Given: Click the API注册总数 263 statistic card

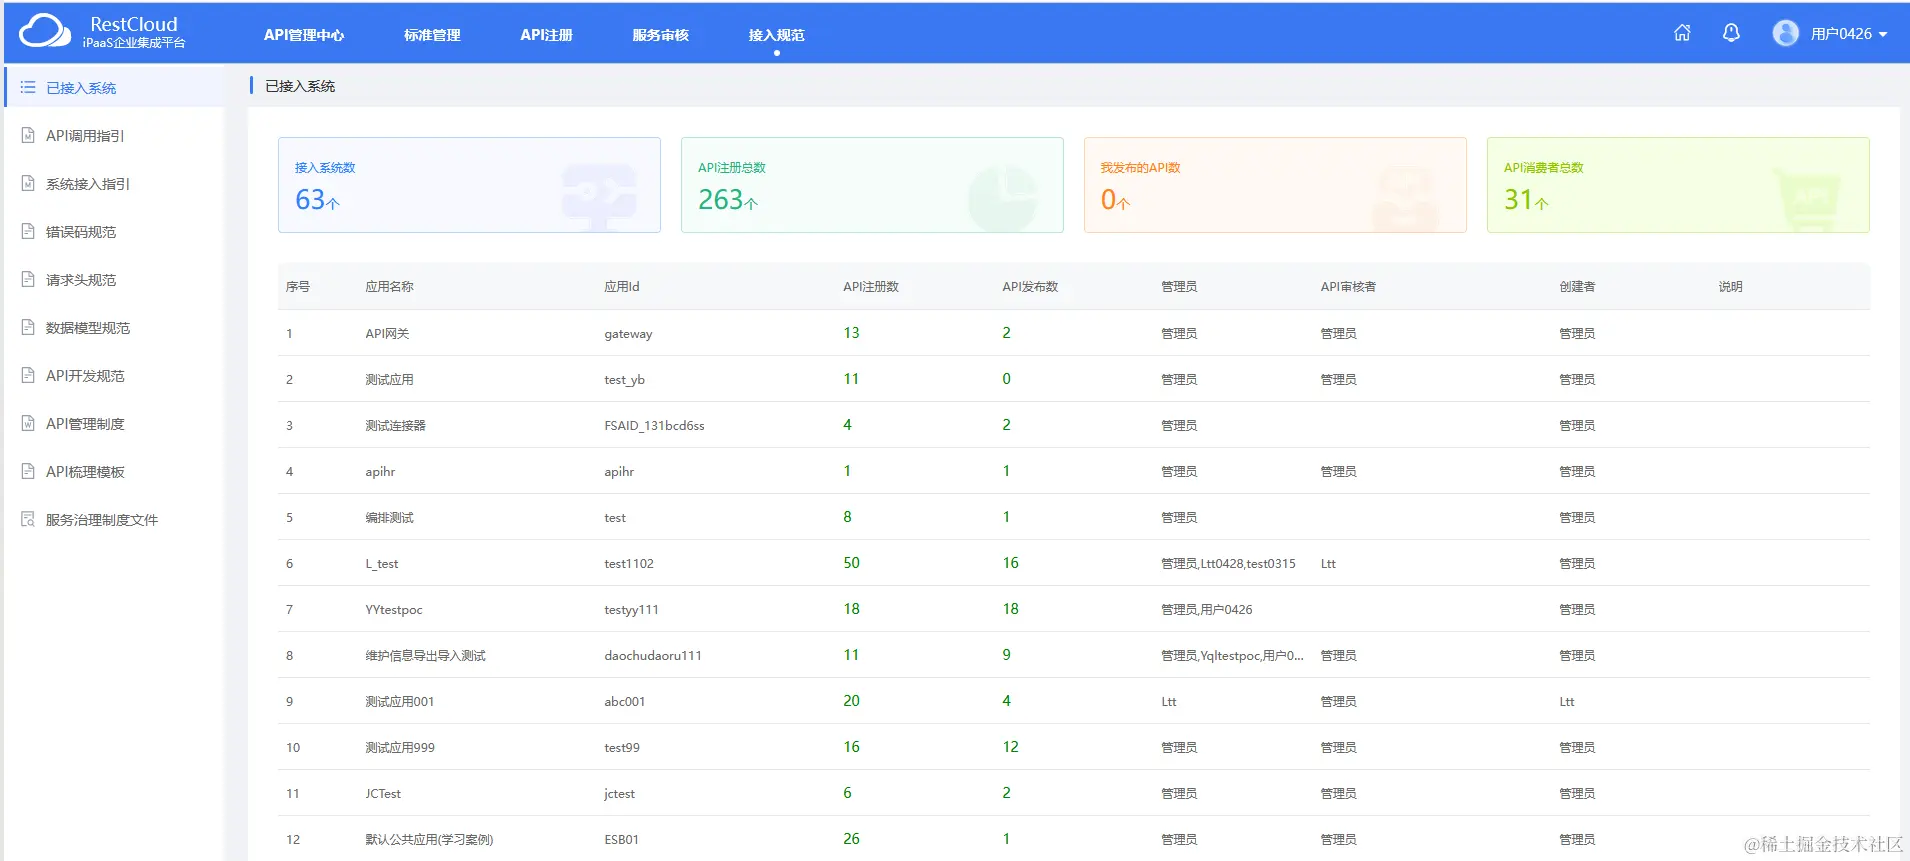Looking at the screenshot, I should coord(872,185).
